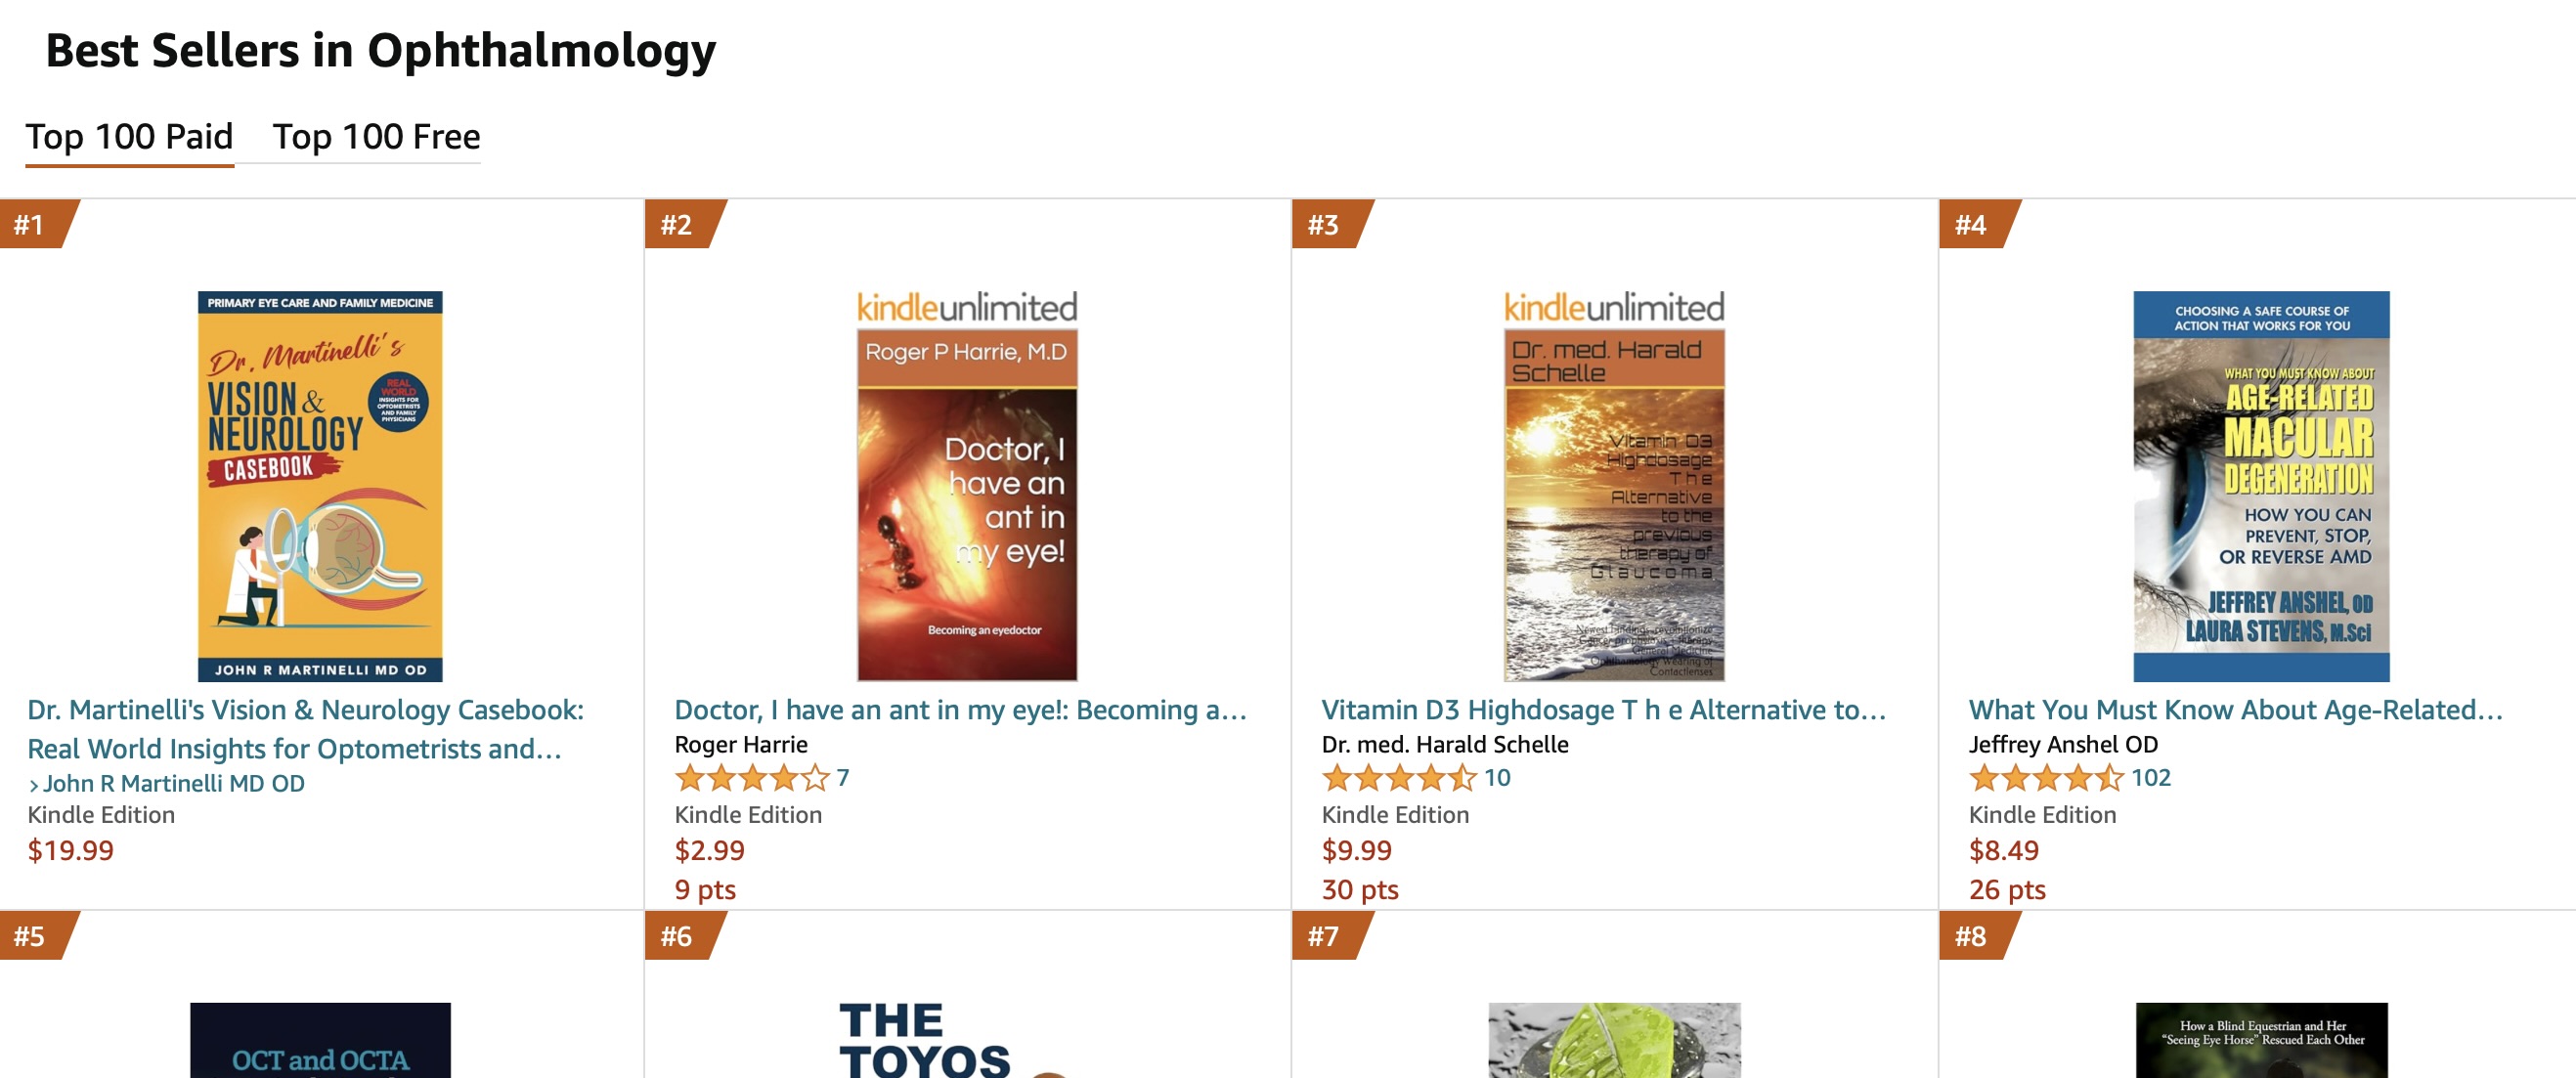2576x1078 pixels.
Task: Open the Age-Related Macular Degeneration book cover
Action: click(2261, 486)
